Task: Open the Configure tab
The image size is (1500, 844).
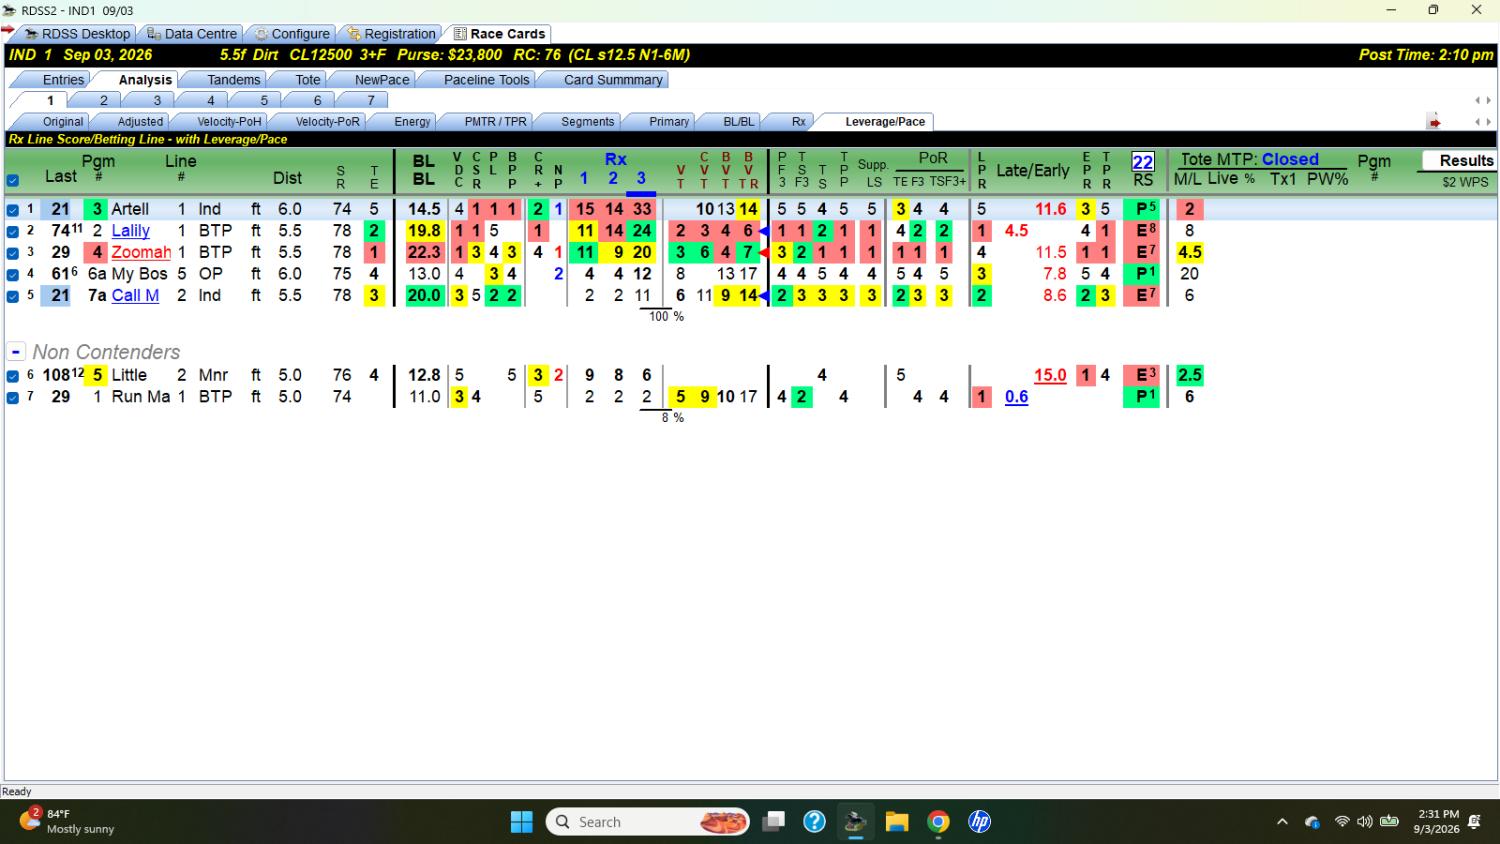Action: click(x=292, y=34)
